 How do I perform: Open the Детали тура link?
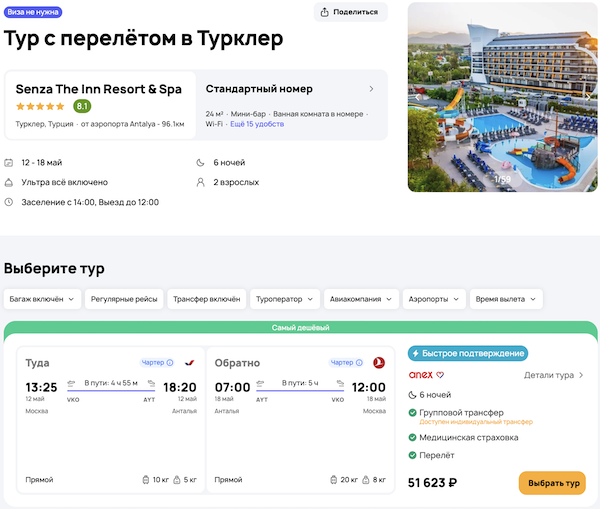point(554,375)
